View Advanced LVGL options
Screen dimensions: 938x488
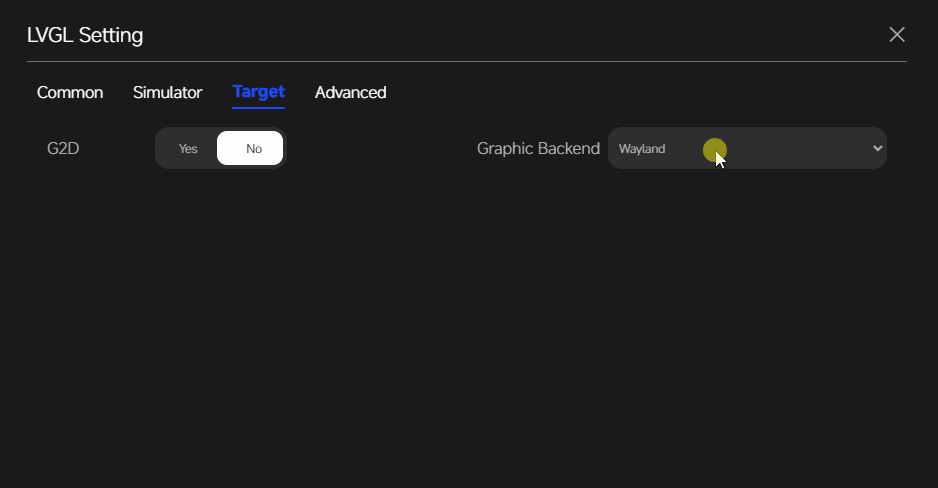(351, 92)
